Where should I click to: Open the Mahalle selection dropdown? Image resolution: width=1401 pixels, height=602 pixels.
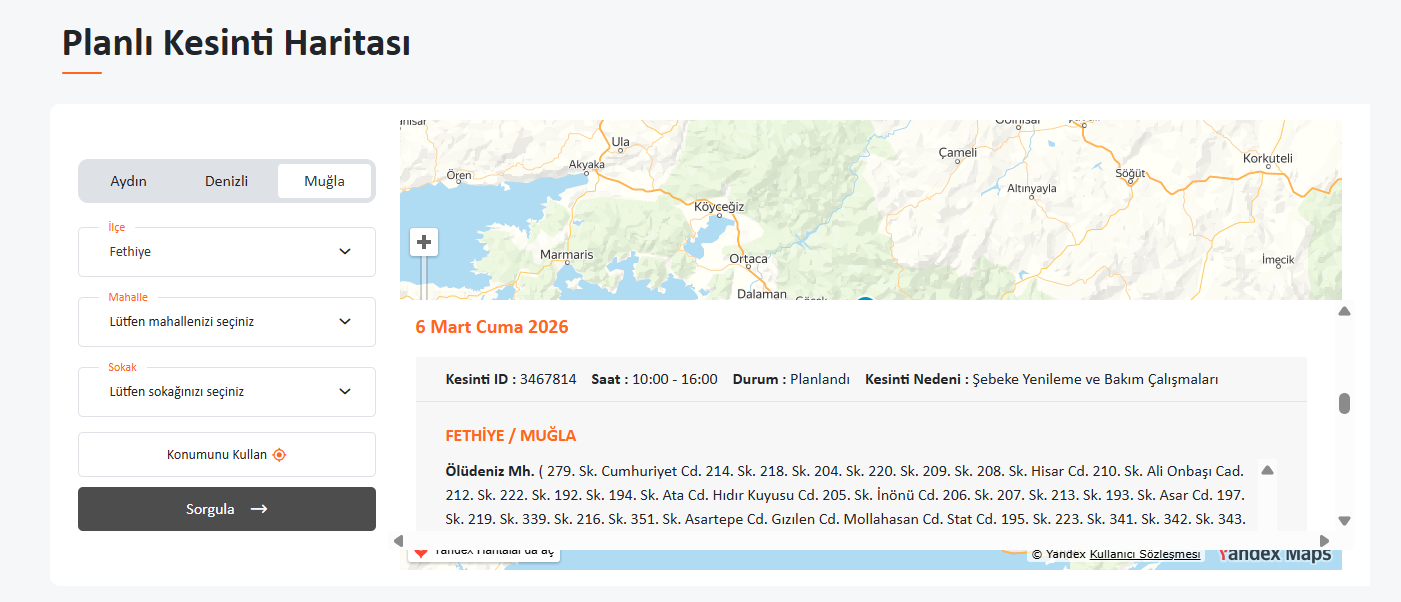pos(227,322)
